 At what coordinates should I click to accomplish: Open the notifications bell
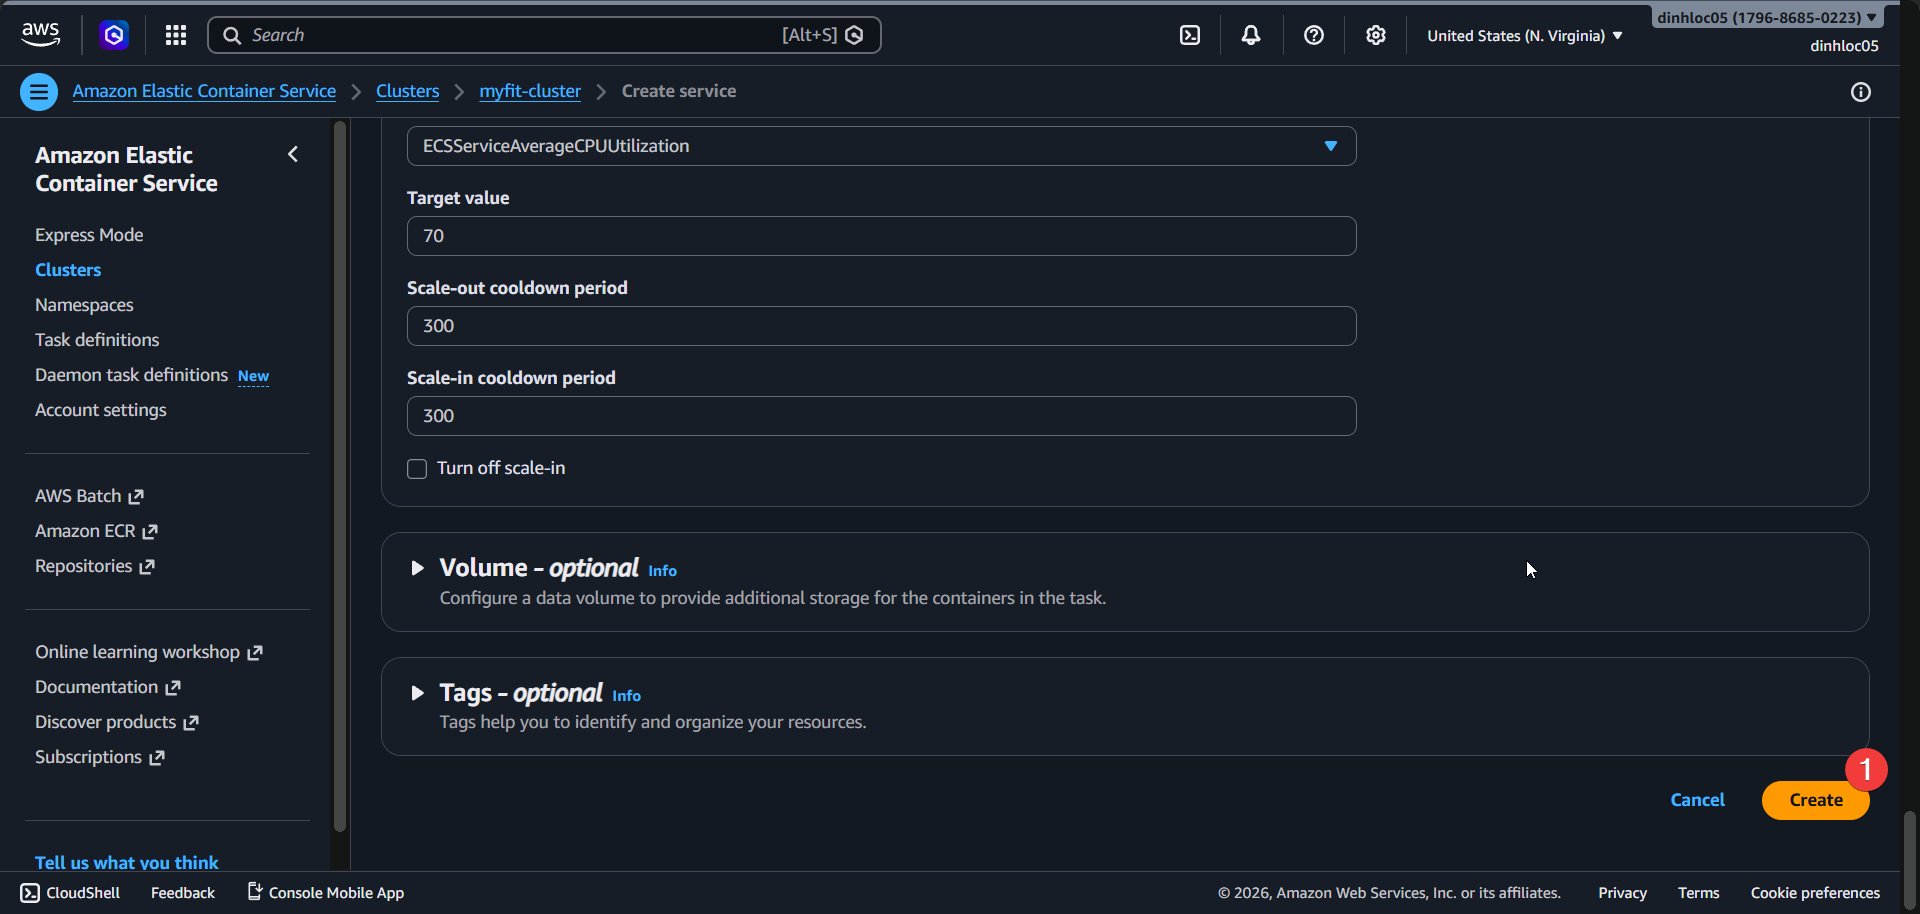pyautogui.click(x=1250, y=35)
